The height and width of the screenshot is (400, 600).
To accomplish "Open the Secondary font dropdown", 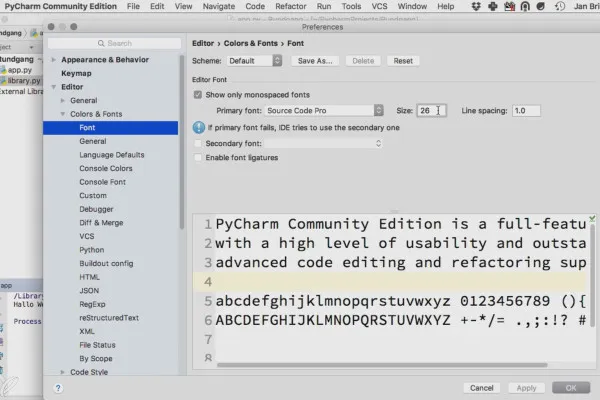I will [x=324, y=144].
